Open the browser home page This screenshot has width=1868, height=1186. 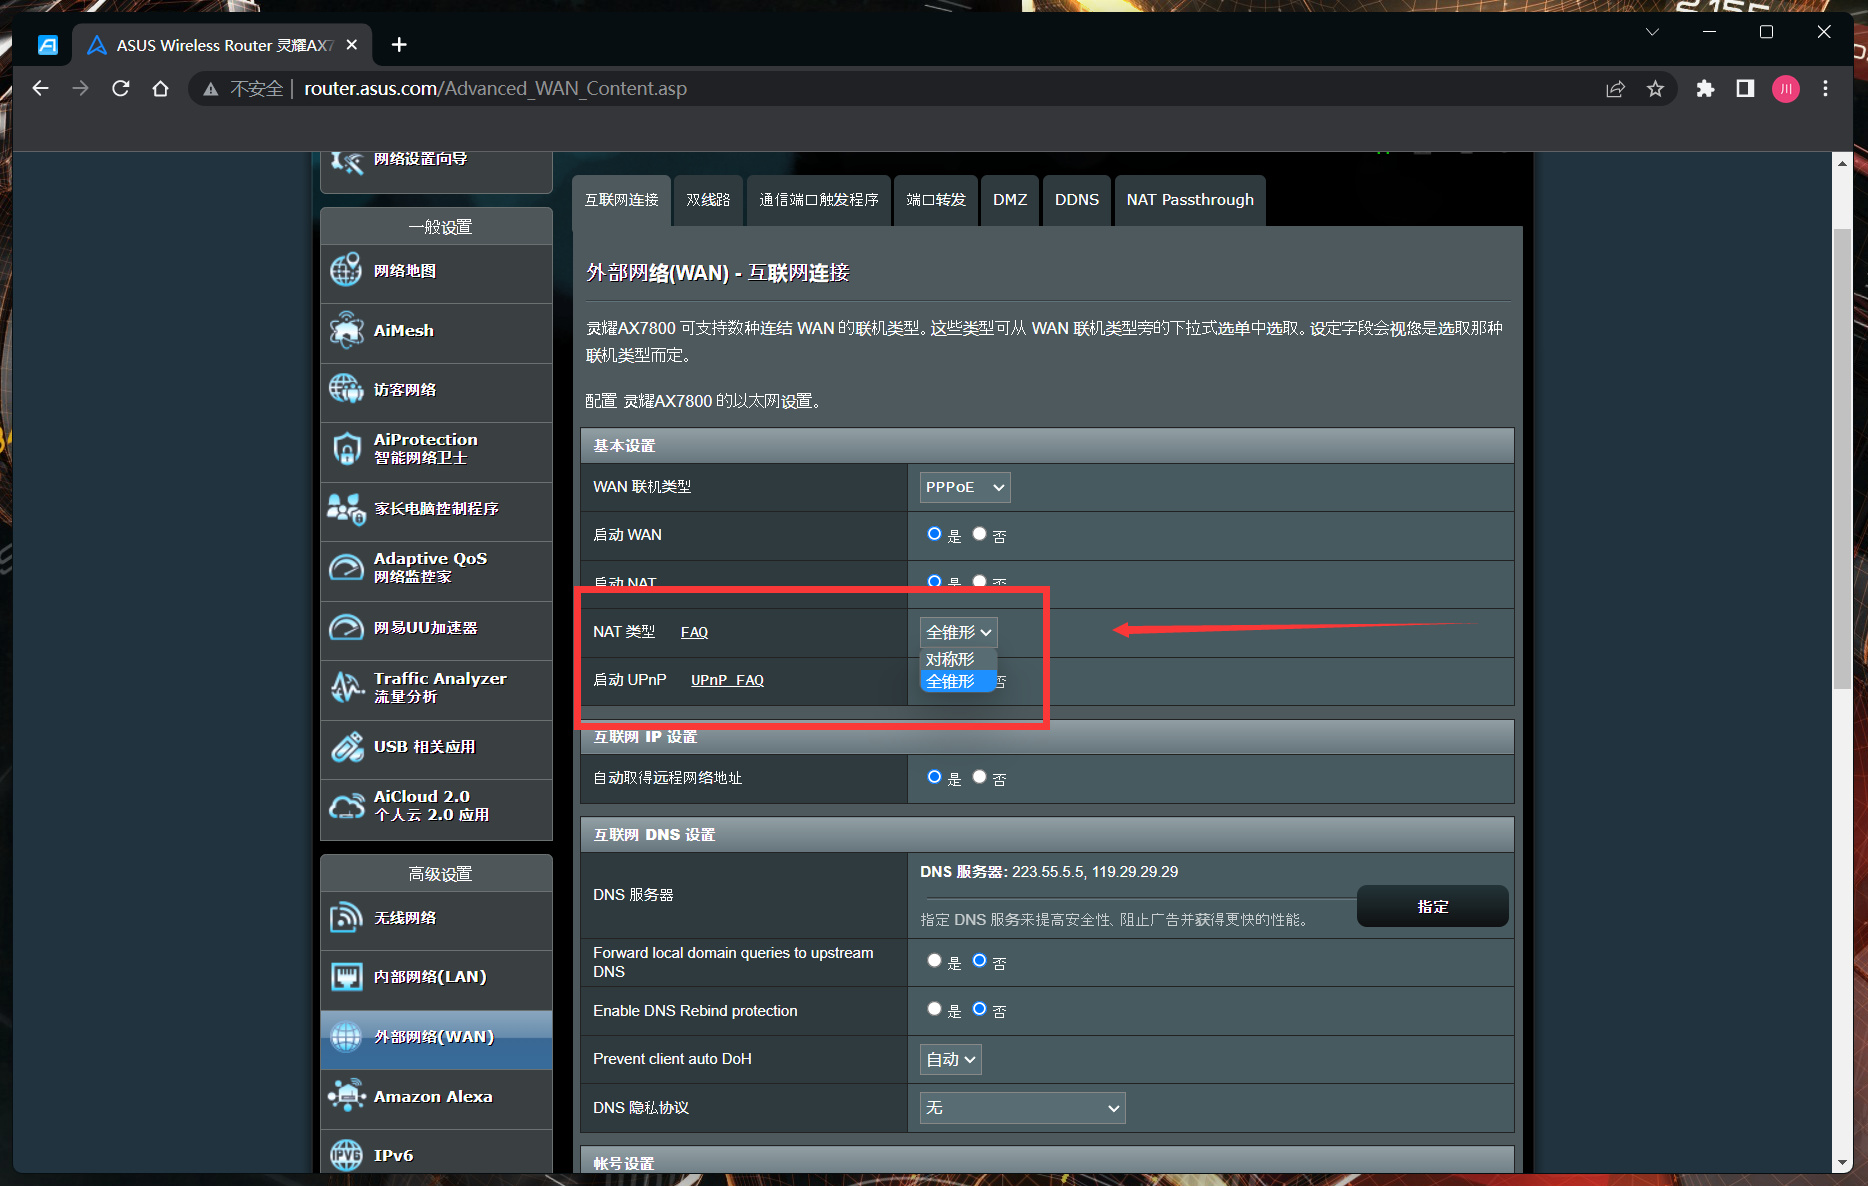pos(160,88)
